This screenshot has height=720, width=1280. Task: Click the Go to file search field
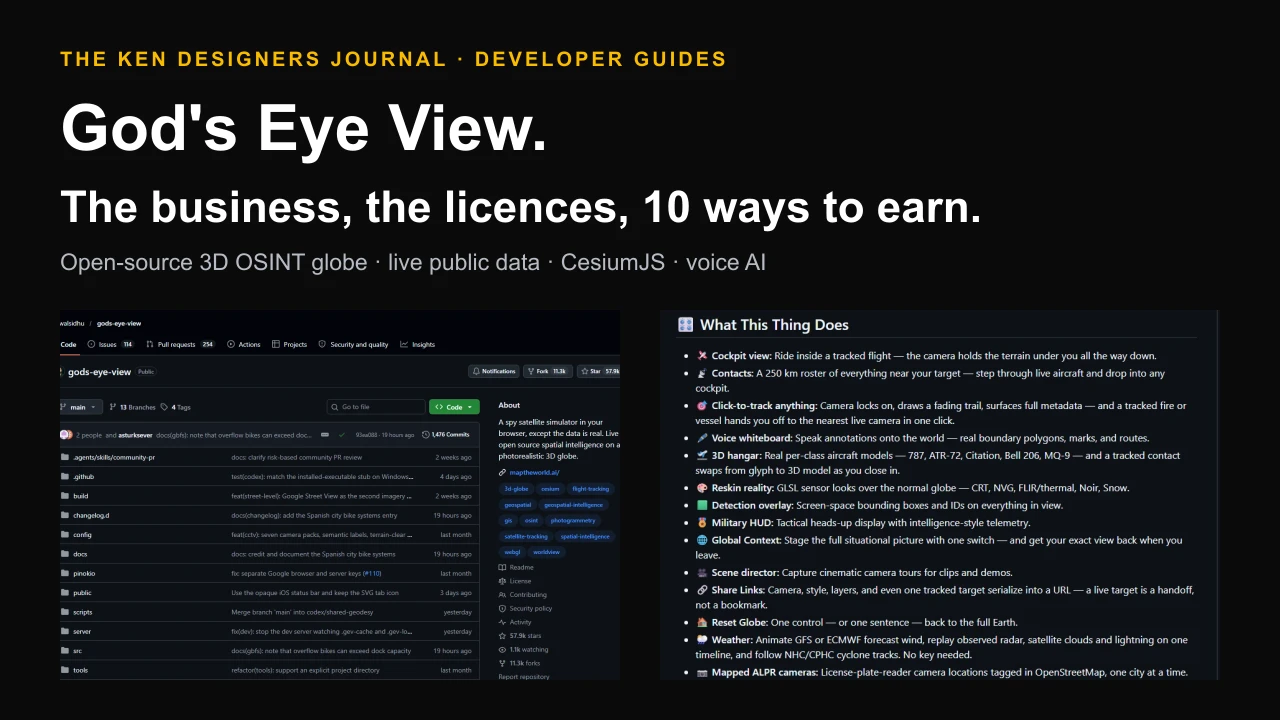pyautogui.click(x=376, y=407)
